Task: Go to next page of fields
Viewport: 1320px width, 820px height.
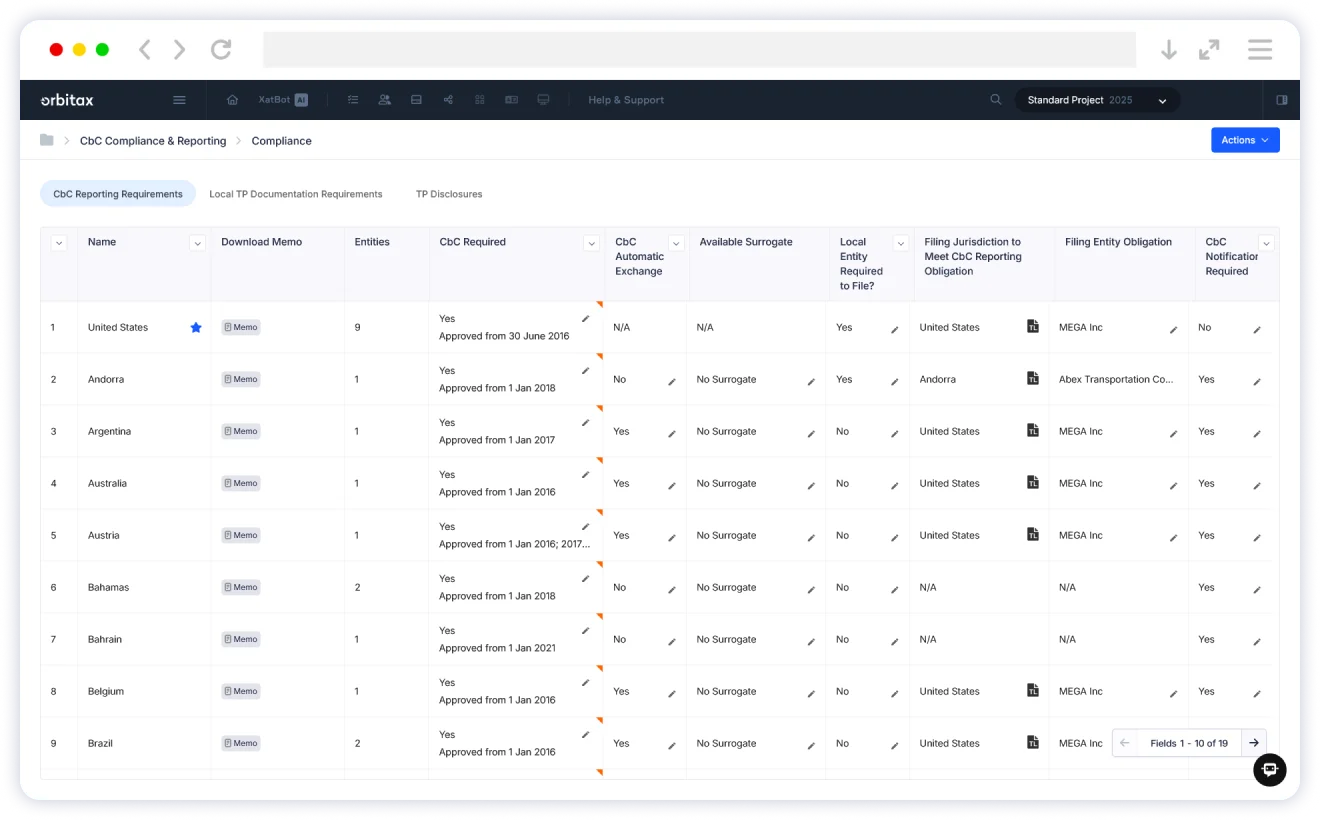Action: 1254,743
